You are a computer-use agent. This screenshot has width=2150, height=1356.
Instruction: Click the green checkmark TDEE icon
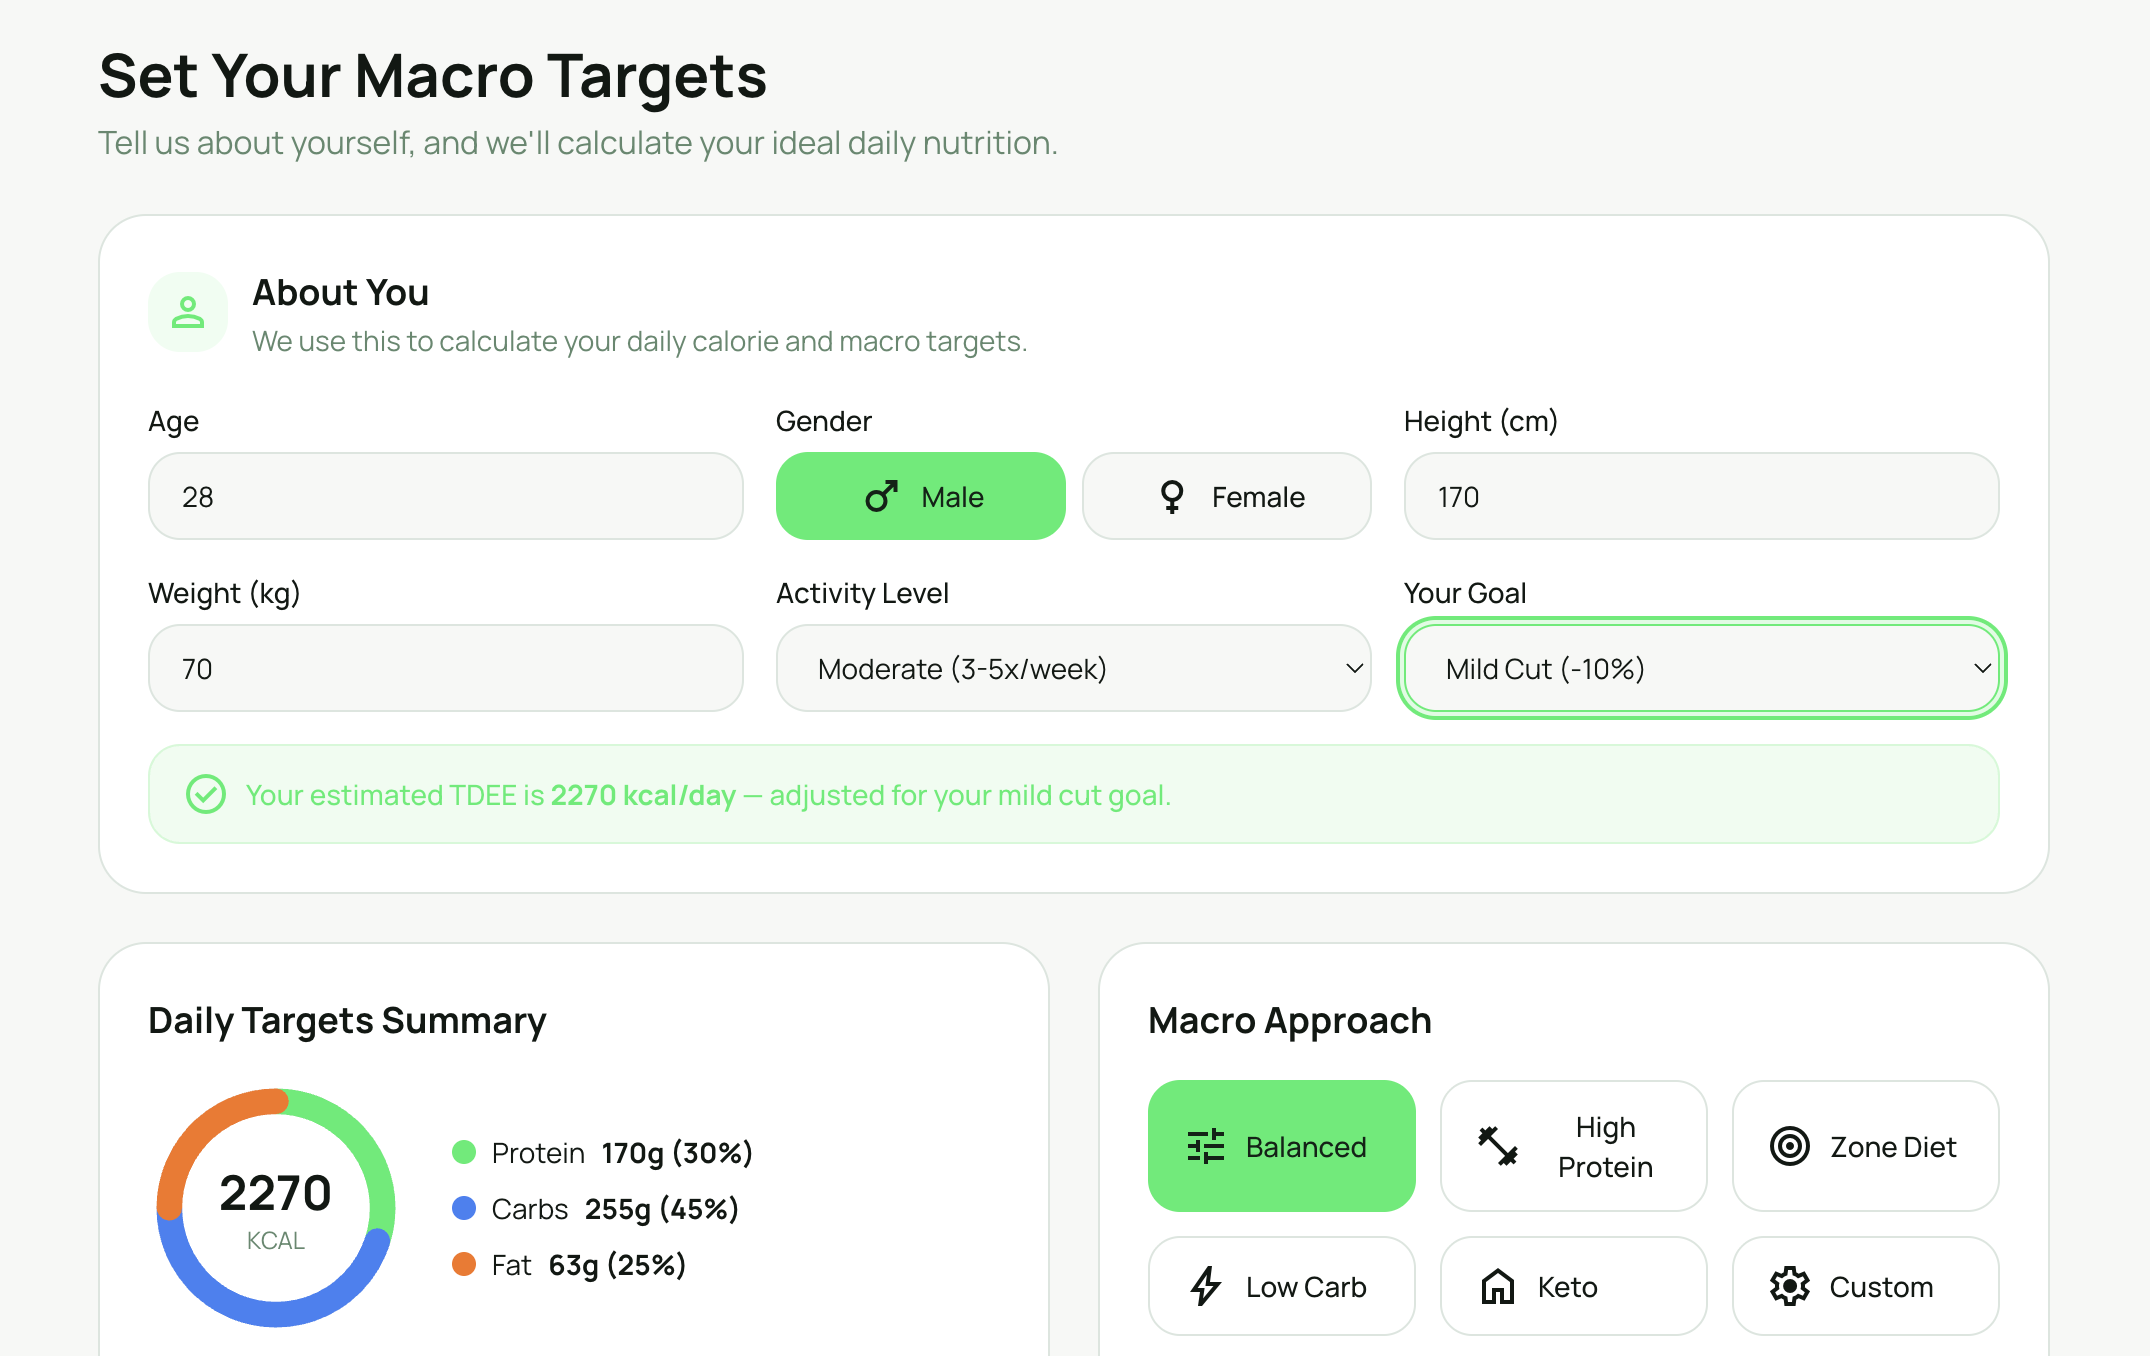206,795
